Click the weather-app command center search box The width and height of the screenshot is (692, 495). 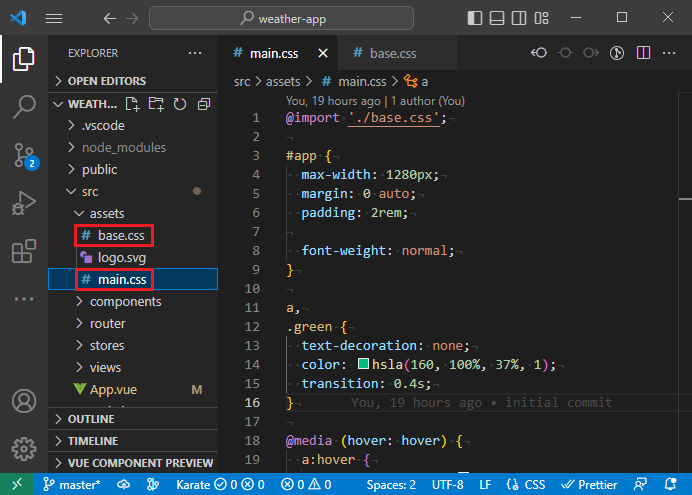[x=282, y=19]
